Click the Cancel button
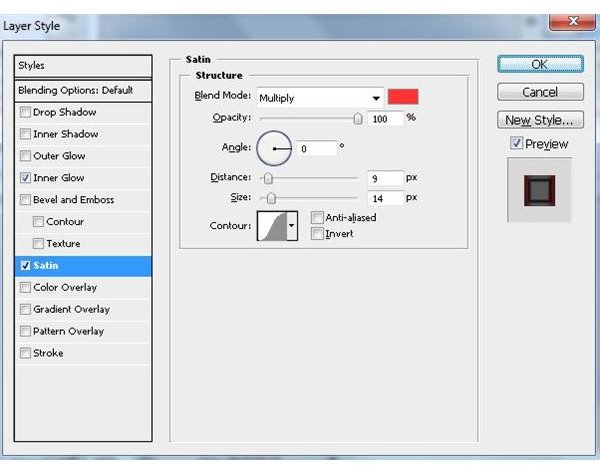Viewport: 600px width, 466px height. pos(540,92)
